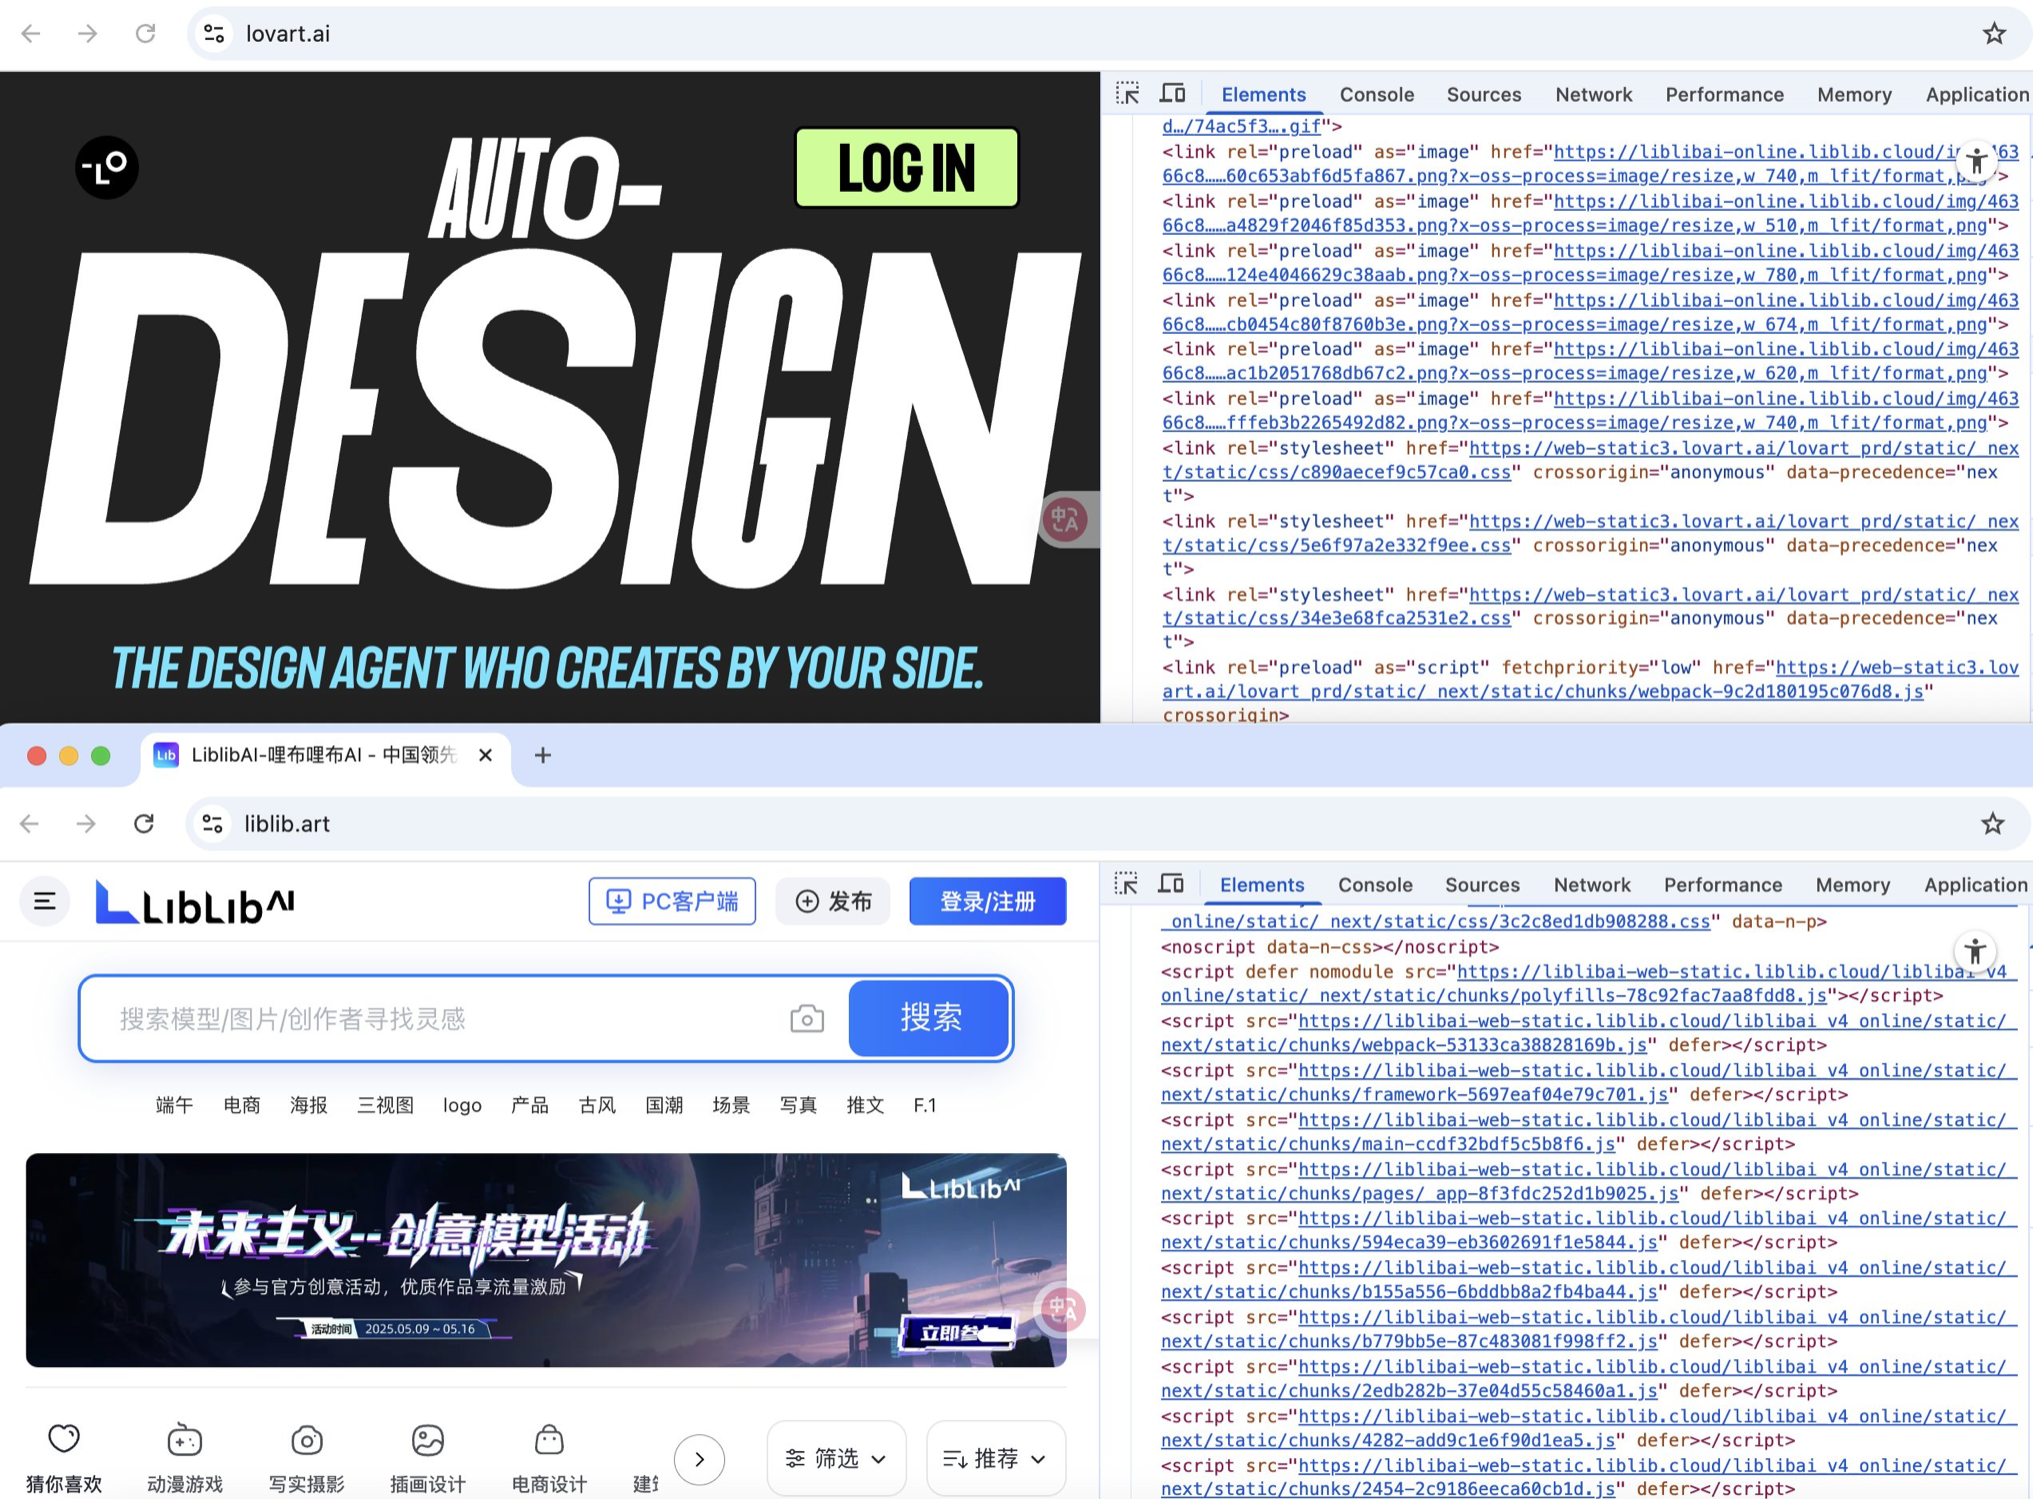
Task: Click the forward arrow in the lovart.ai window
Action: pyautogui.click(x=88, y=34)
